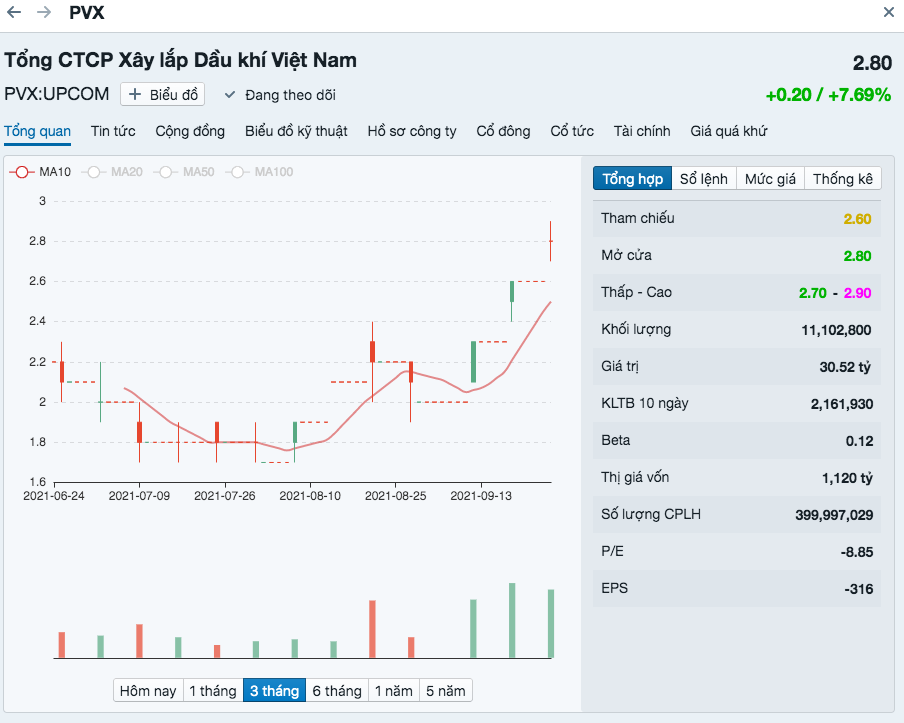The height and width of the screenshot is (723, 904).
Task: Click the Giá trị value 30.52 tỷ
Action: coord(845,367)
